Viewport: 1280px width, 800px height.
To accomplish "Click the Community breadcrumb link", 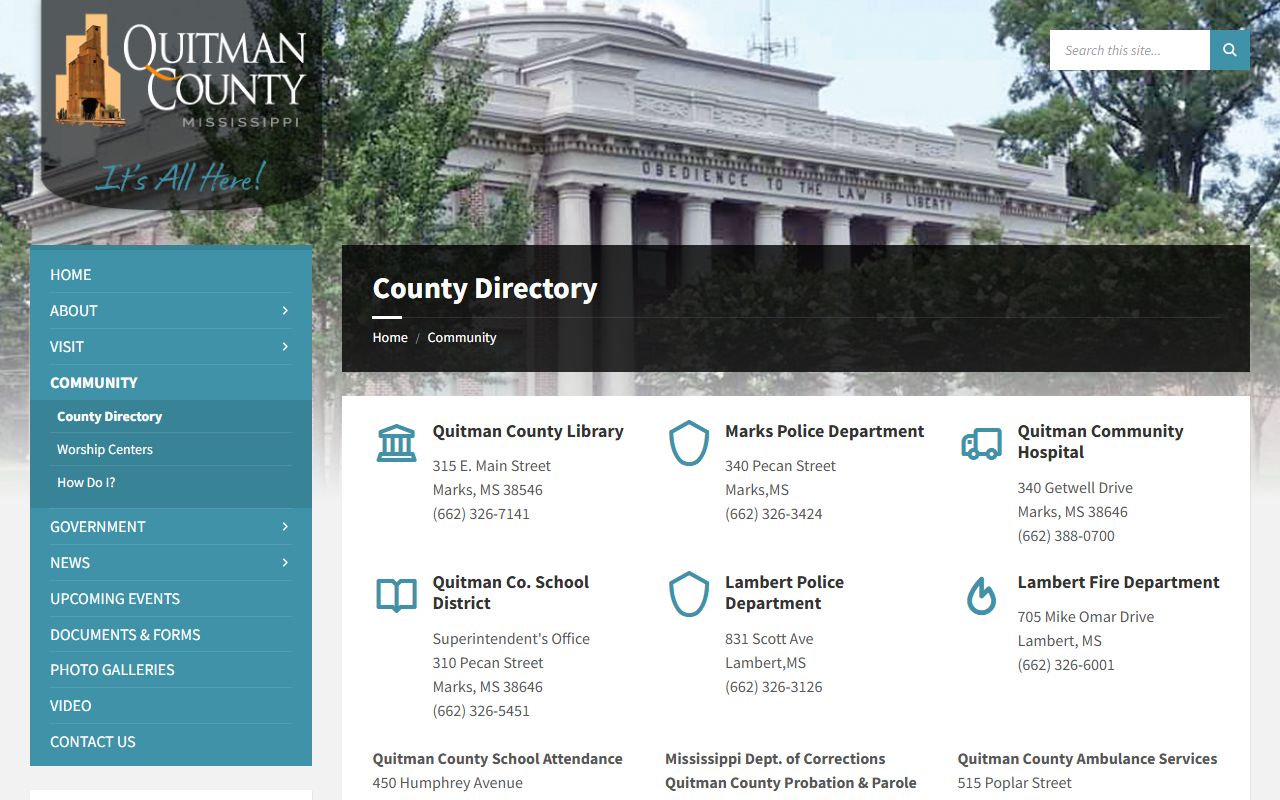I will (462, 338).
